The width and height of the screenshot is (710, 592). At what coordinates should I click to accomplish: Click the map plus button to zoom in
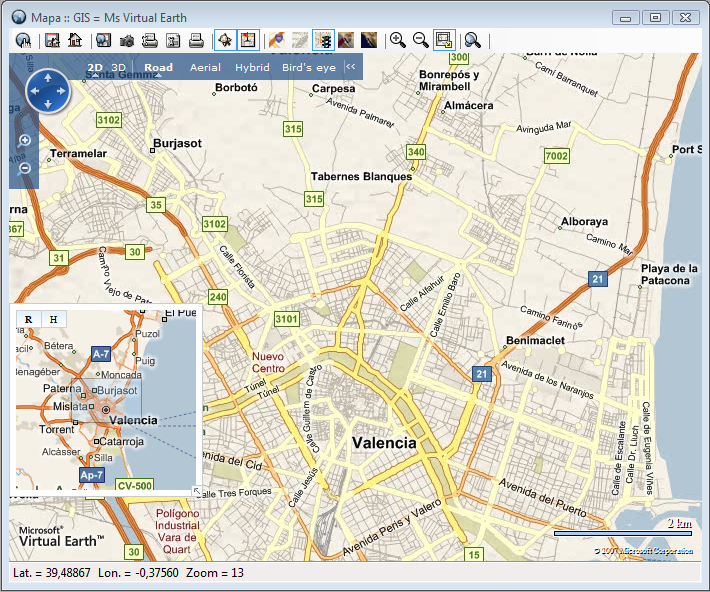(x=25, y=140)
